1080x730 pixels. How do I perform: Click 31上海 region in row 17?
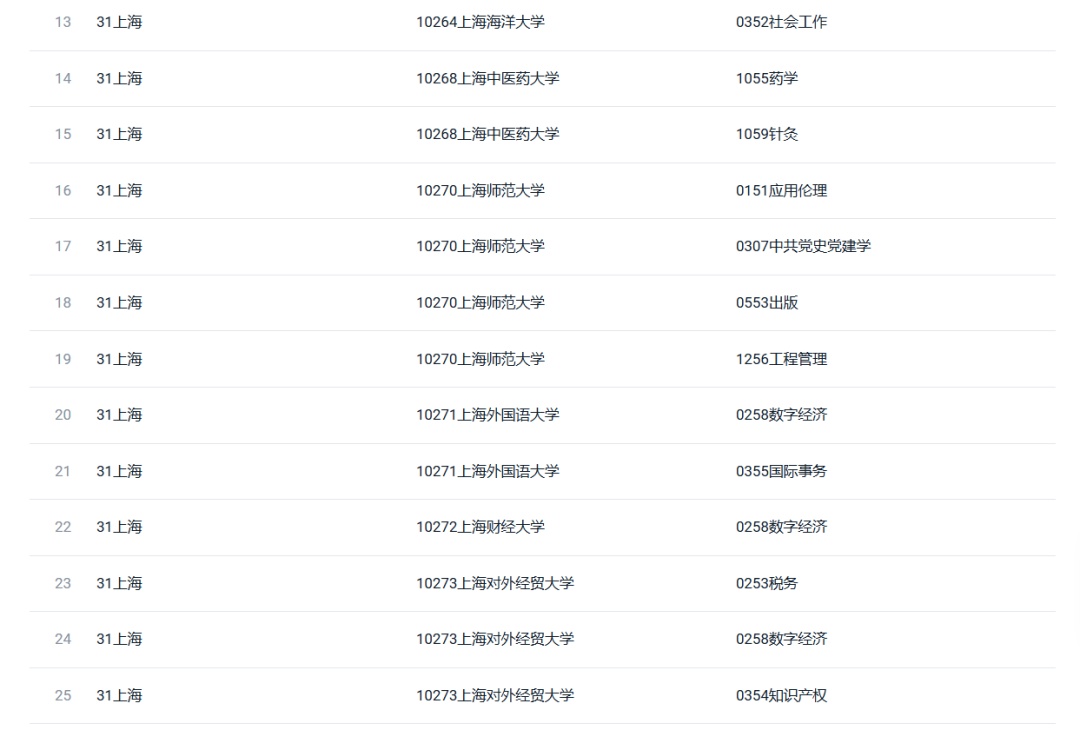119,246
